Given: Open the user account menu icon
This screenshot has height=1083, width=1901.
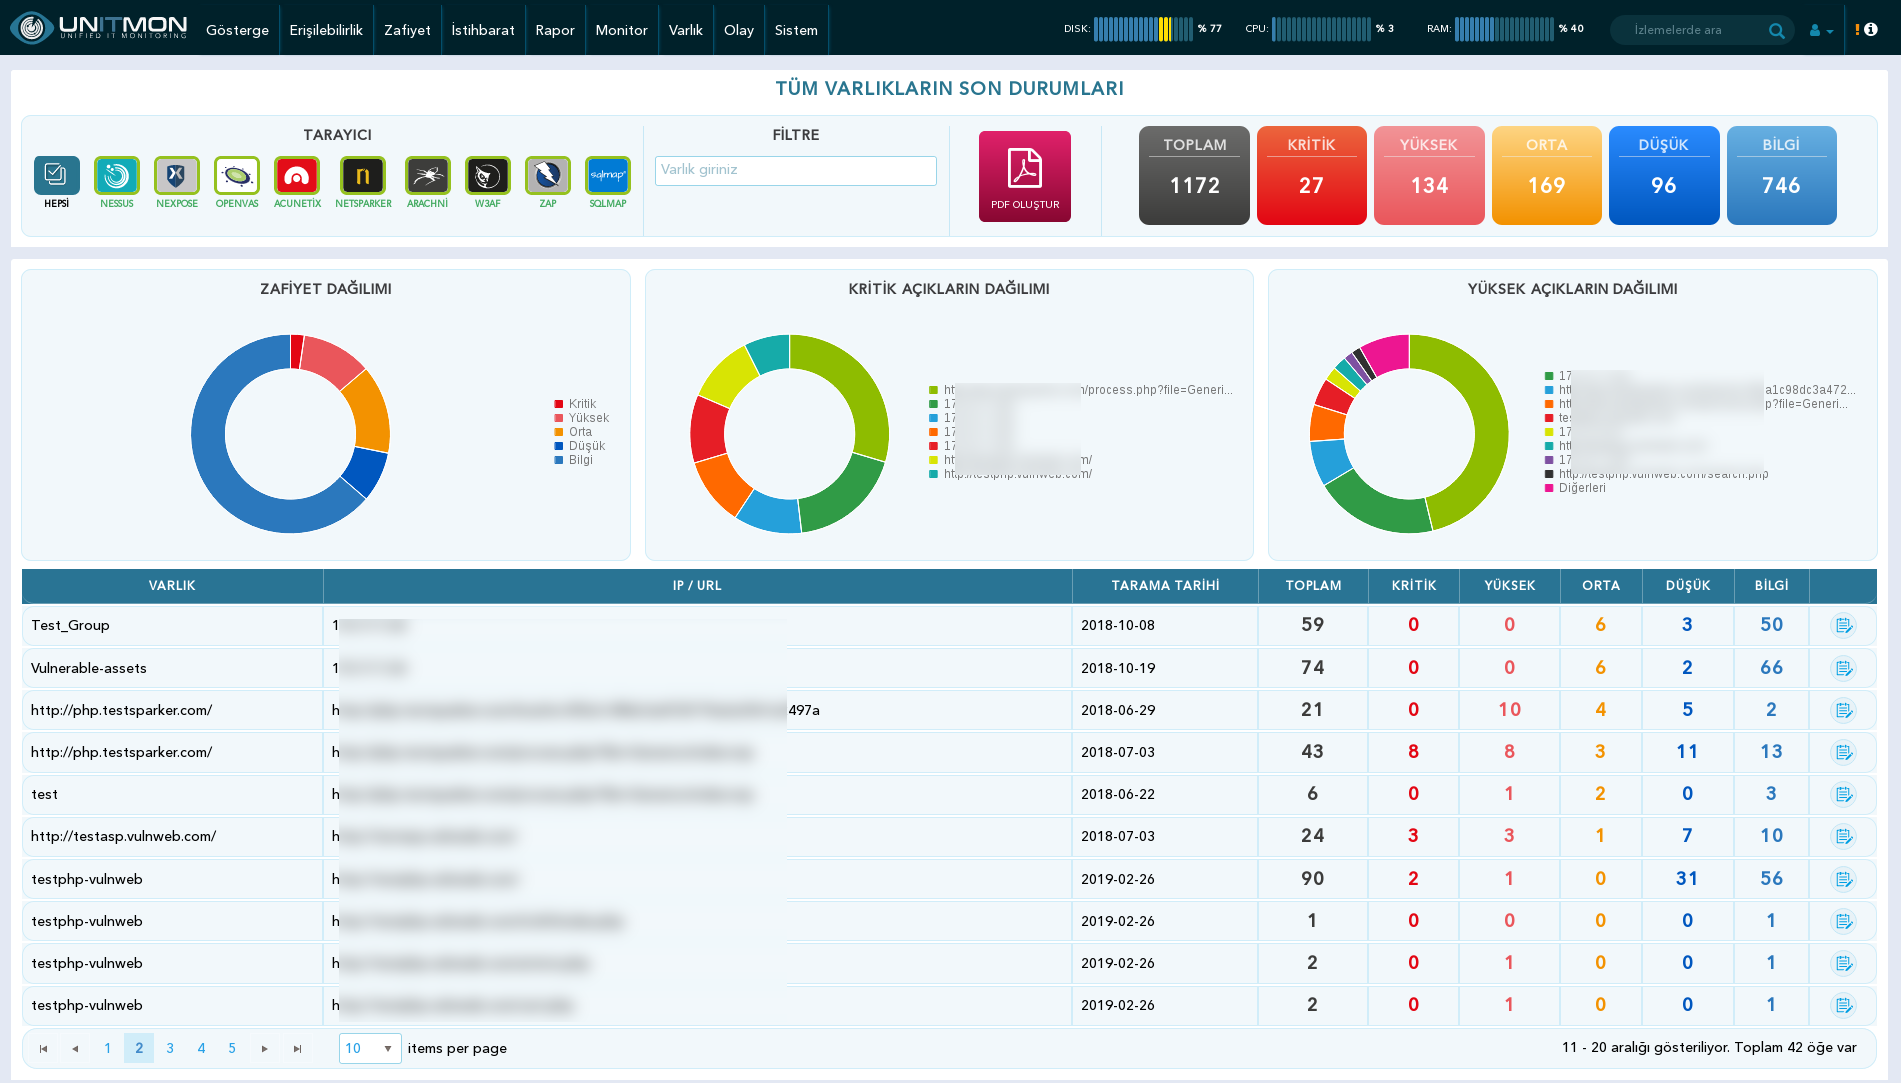Looking at the screenshot, I should pyautogui.click(x=1821, y=30).
